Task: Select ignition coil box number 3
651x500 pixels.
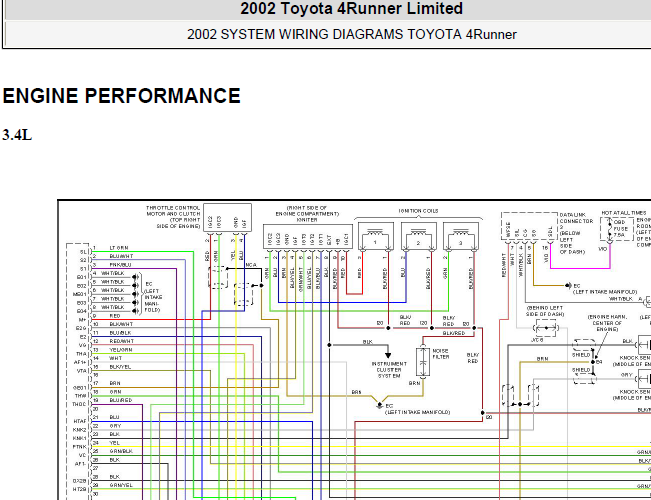Action: pos(461,236)
